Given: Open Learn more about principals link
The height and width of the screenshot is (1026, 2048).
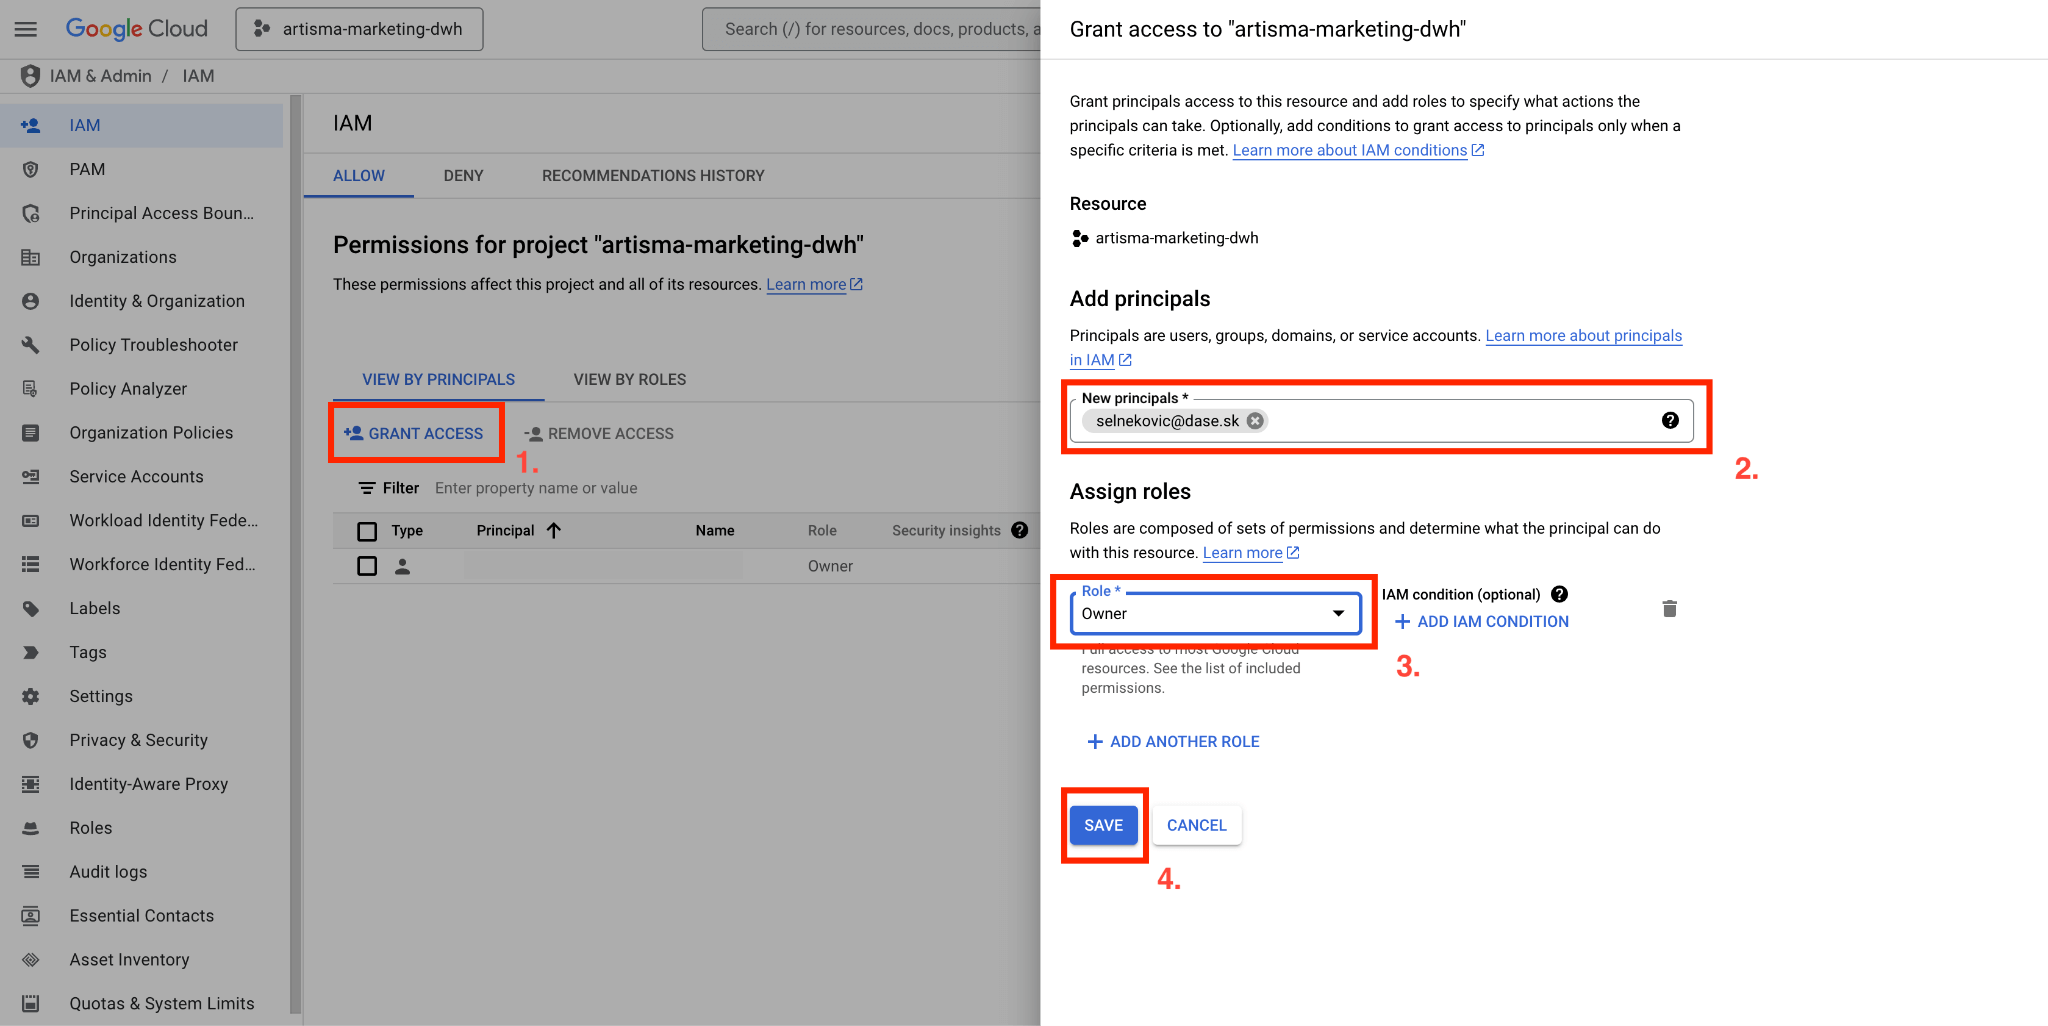Looking at the screenshot, I should click(x=1376, y=348).
